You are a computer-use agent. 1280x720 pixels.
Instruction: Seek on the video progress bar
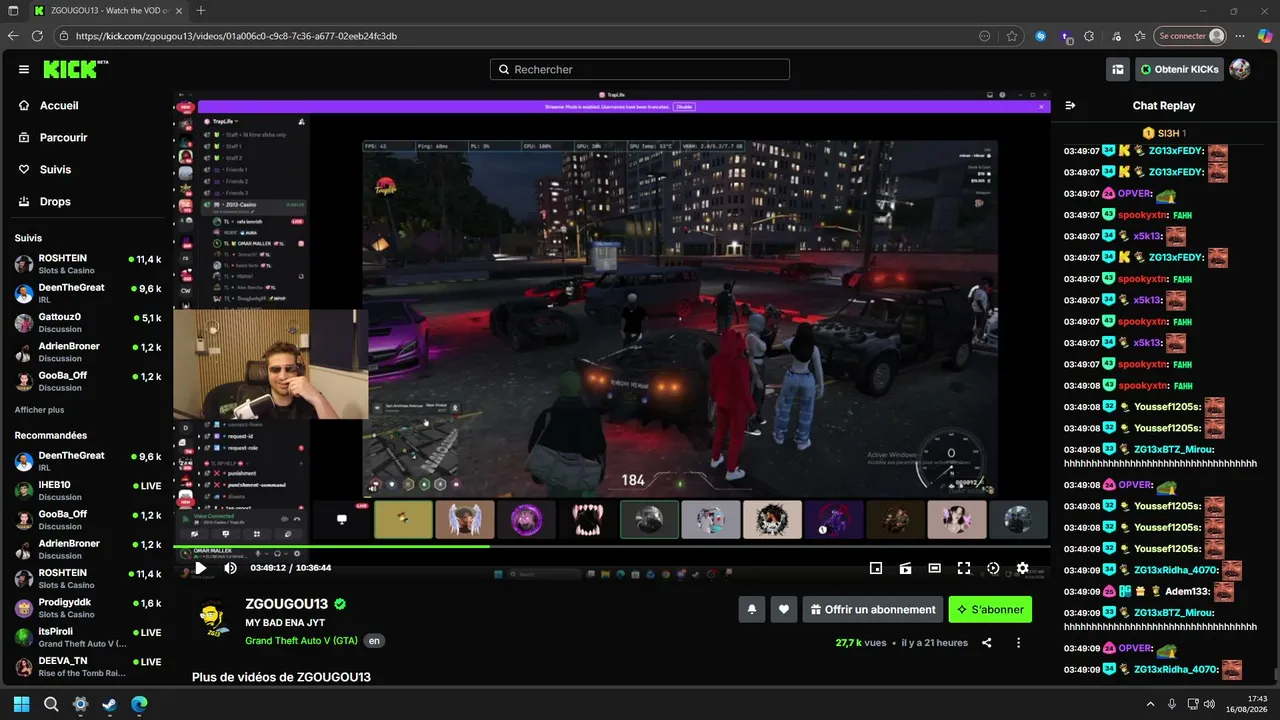click(612, 546)
